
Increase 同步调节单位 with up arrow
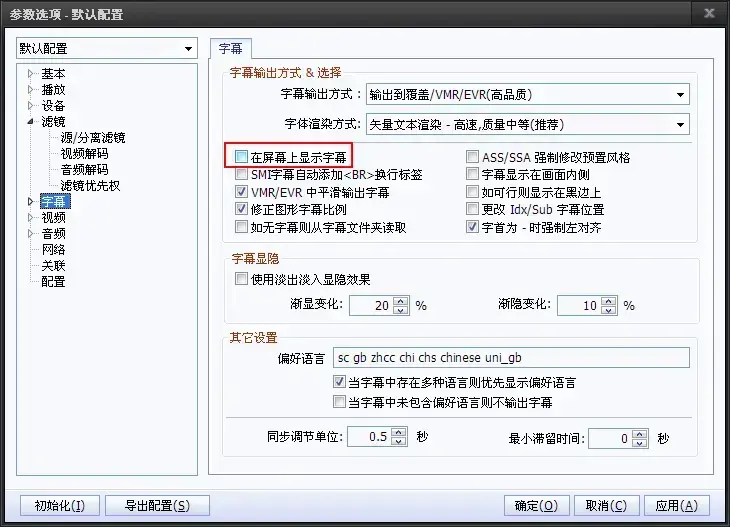pos(399,432)
